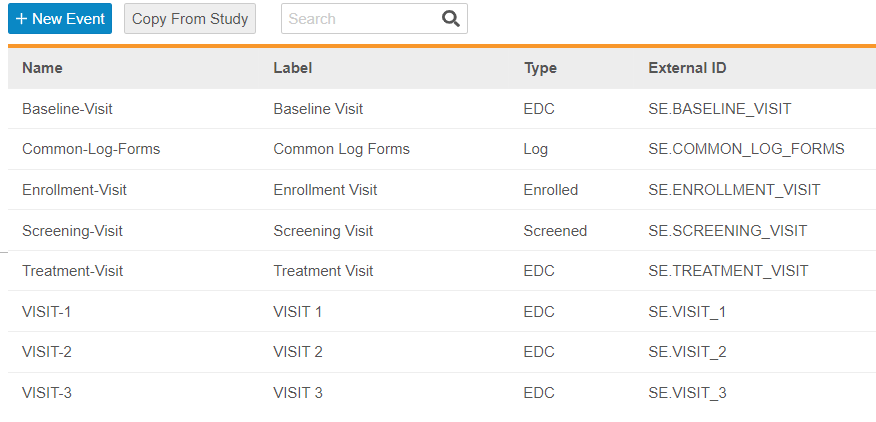Sort by the Name column header
This screenshot has height=422, width=876.
pos(43,68)
